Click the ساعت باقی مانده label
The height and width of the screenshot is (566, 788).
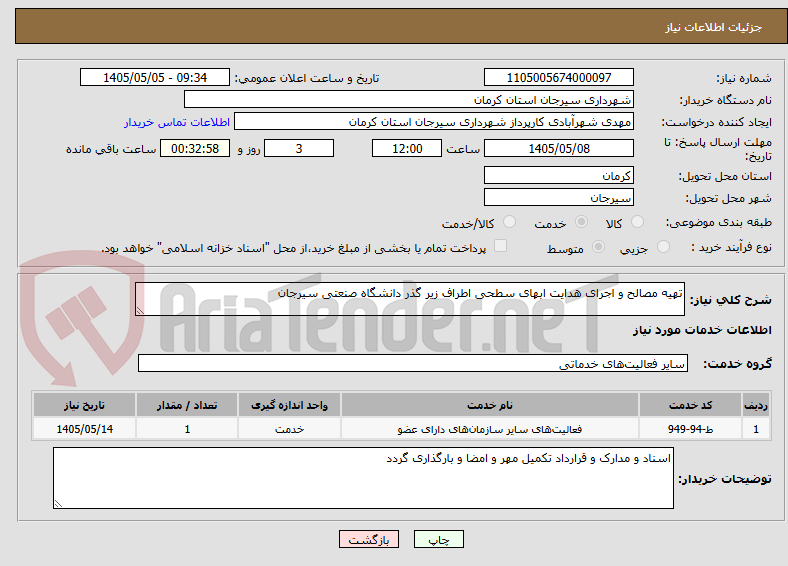click(x=111, y=149)
